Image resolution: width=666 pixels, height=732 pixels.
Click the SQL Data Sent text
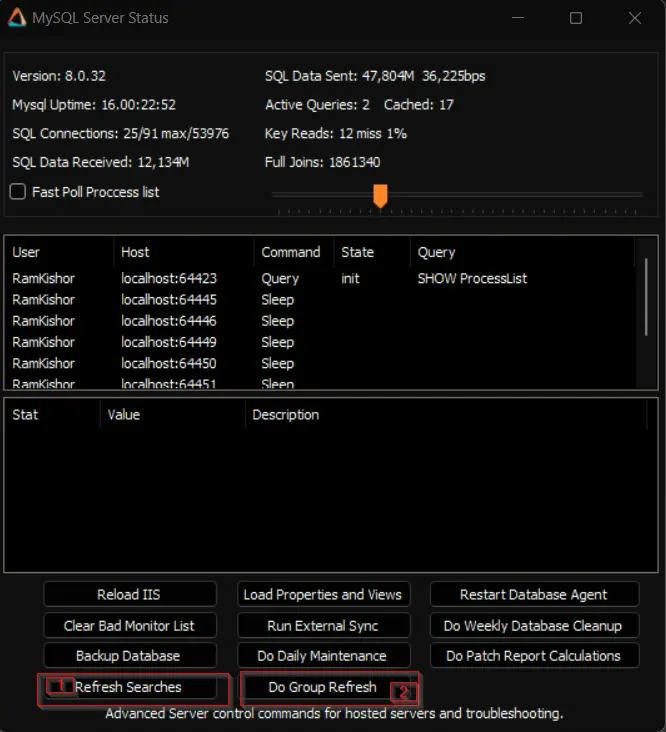[x=375, y=76]
